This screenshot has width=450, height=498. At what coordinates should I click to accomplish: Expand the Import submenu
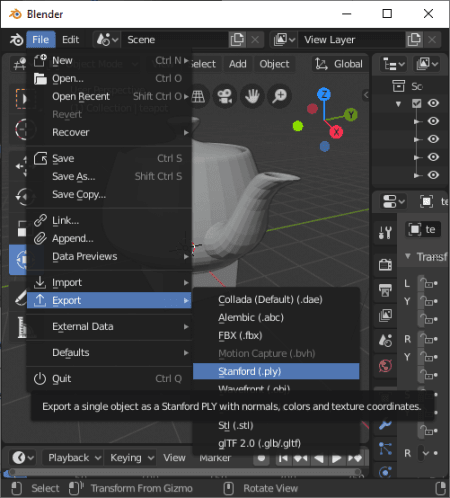click(109, 282)
